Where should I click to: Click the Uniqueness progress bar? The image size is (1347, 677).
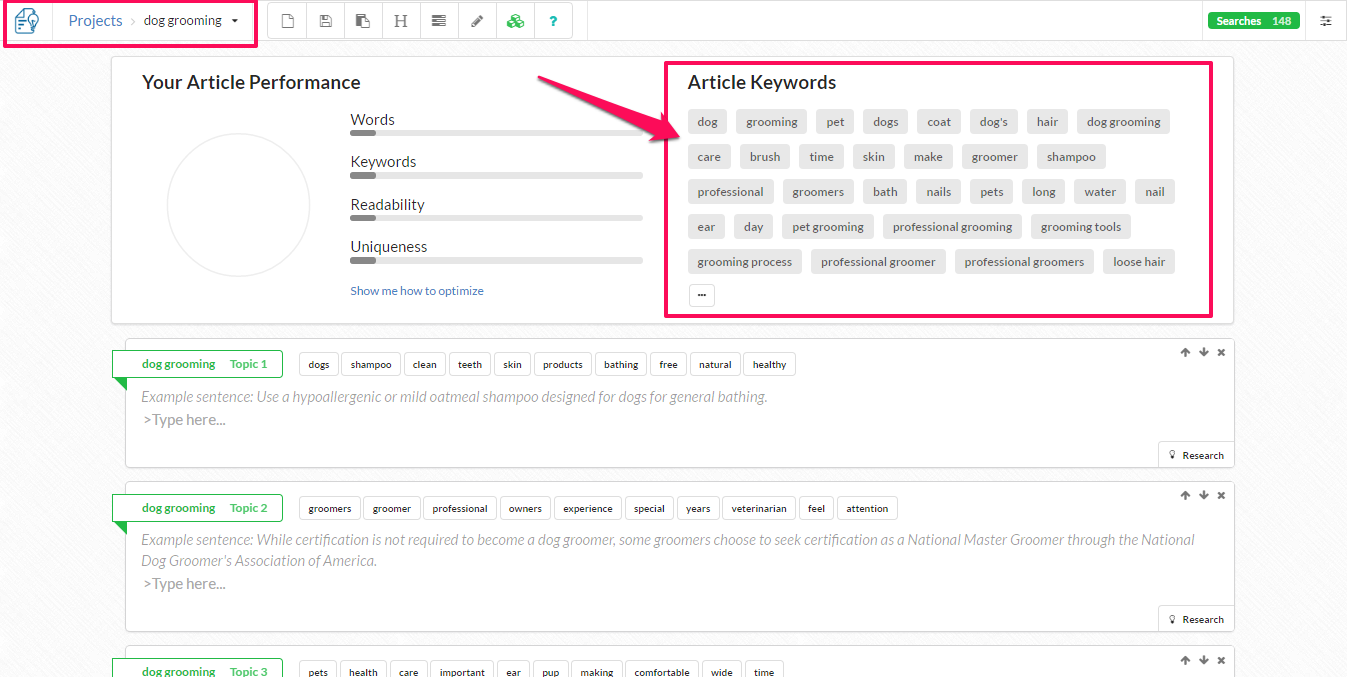click(496, 260)
